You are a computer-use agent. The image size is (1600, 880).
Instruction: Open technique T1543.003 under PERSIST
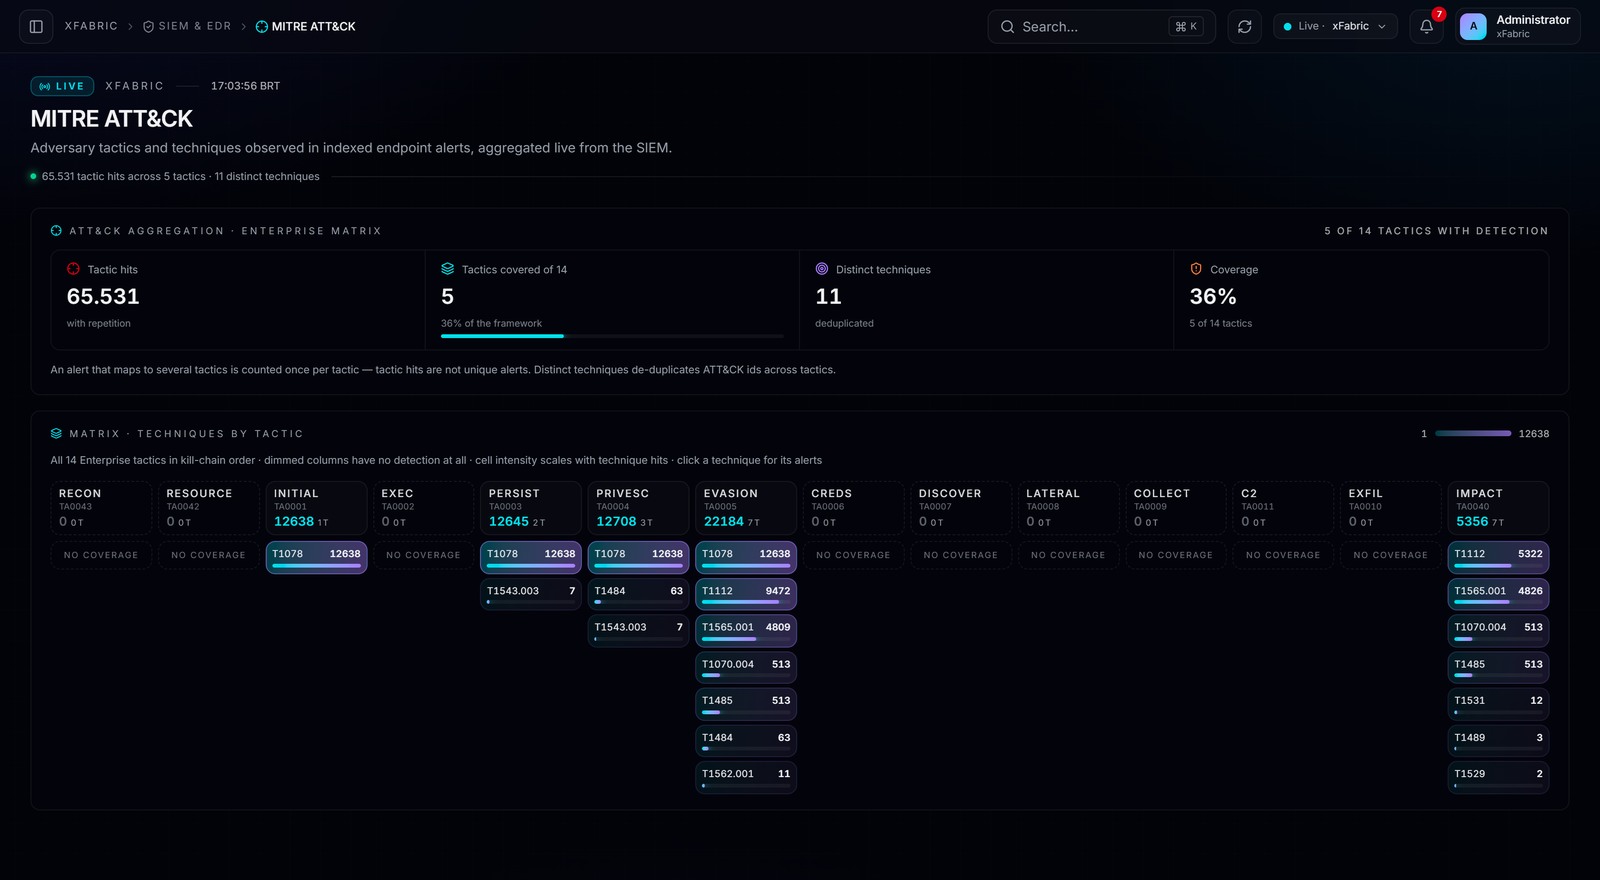tap(531, 594)
